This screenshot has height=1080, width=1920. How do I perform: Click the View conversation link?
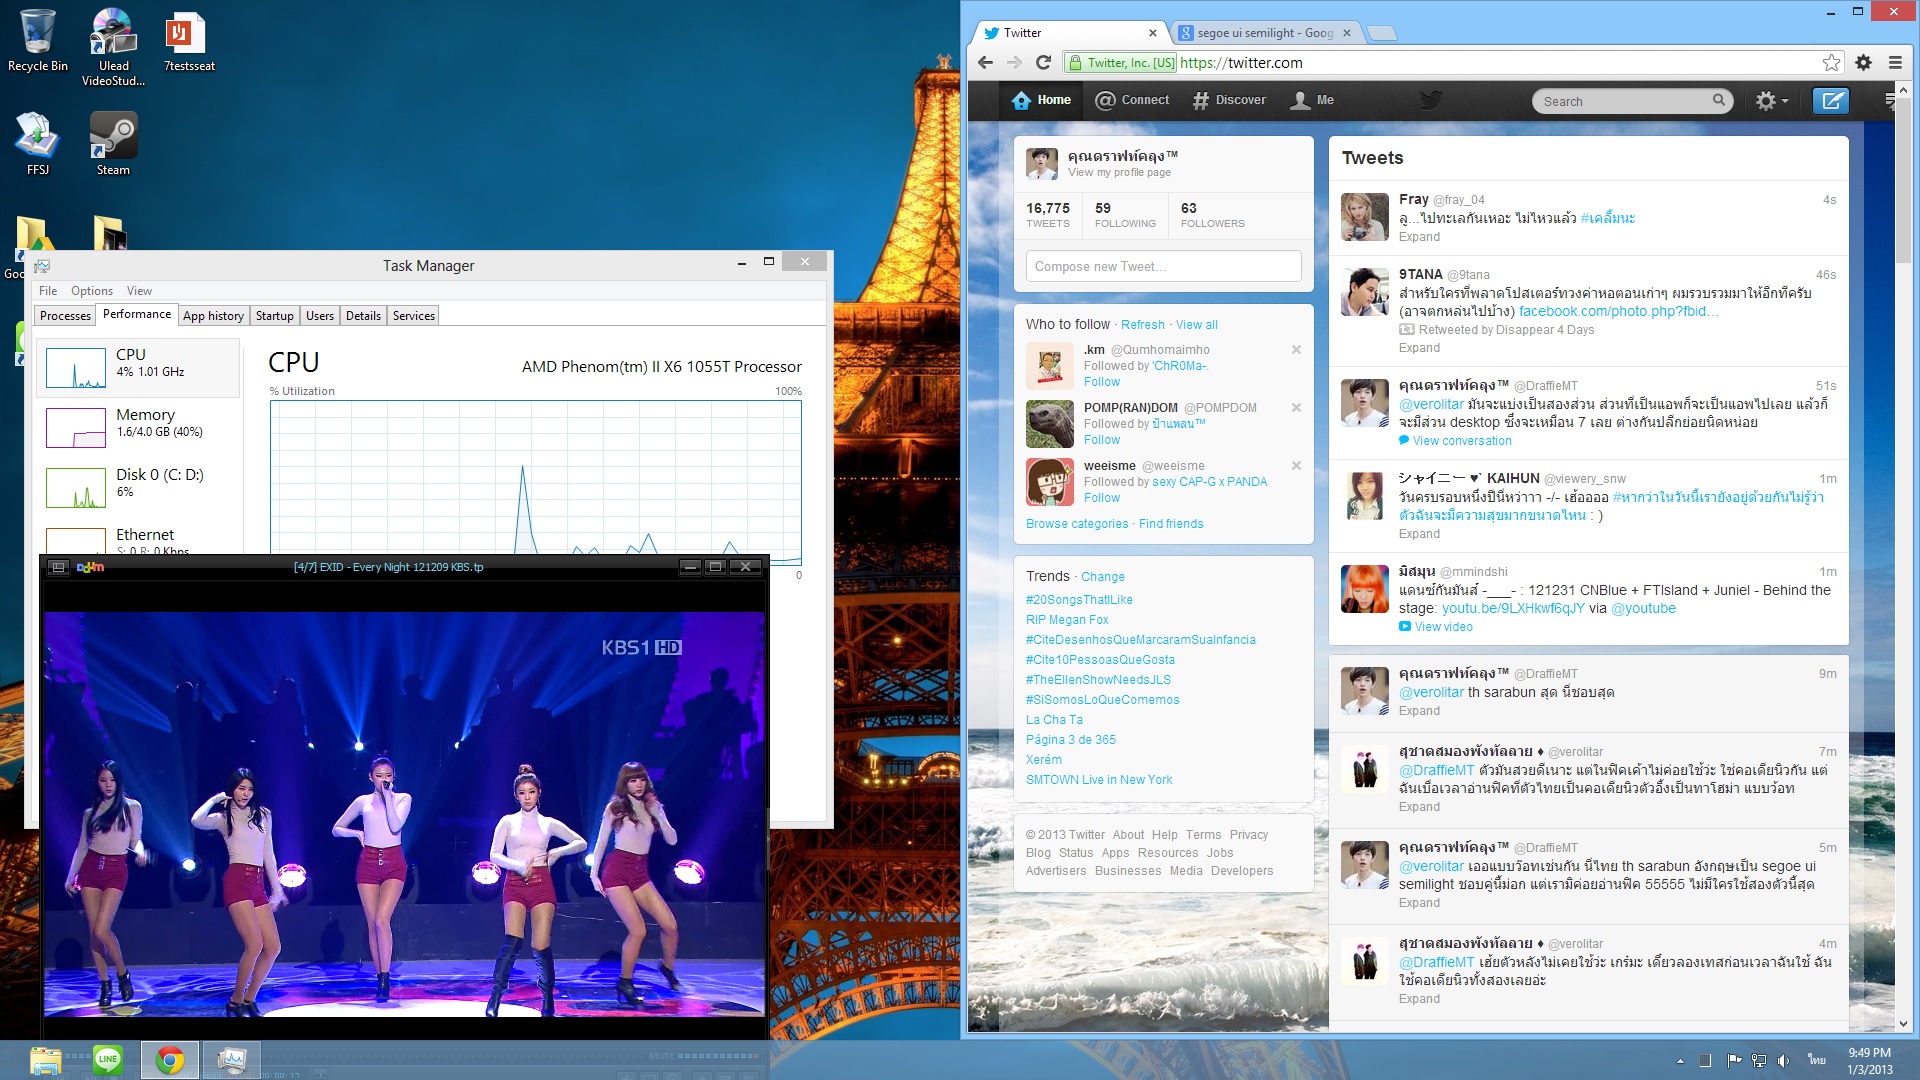[1461, 441]
